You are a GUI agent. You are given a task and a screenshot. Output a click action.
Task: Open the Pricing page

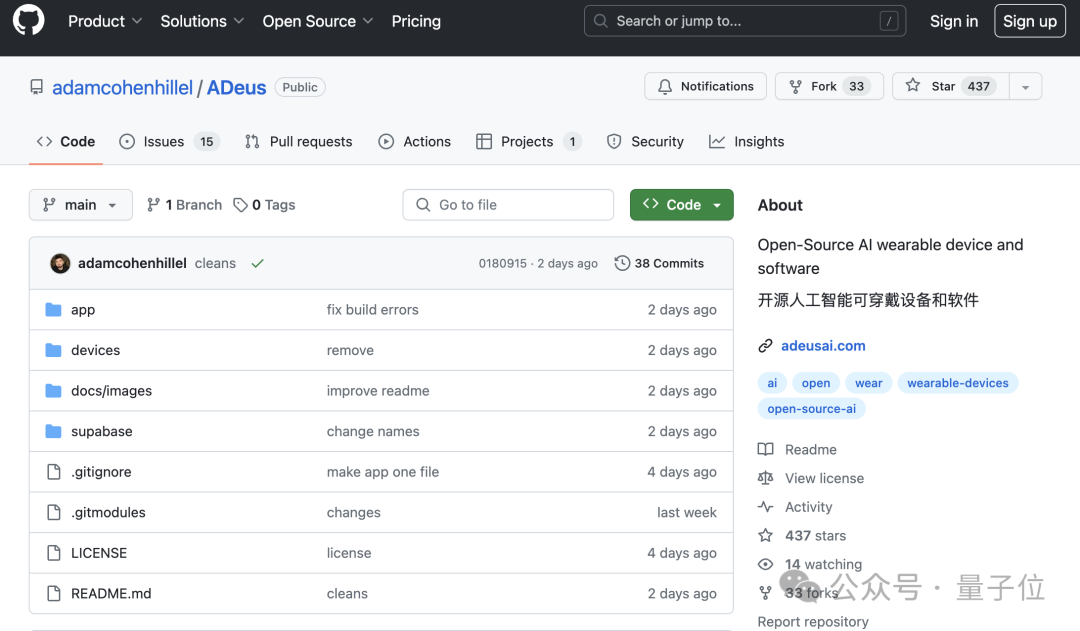pyautogui.click(x=416, y=21)
